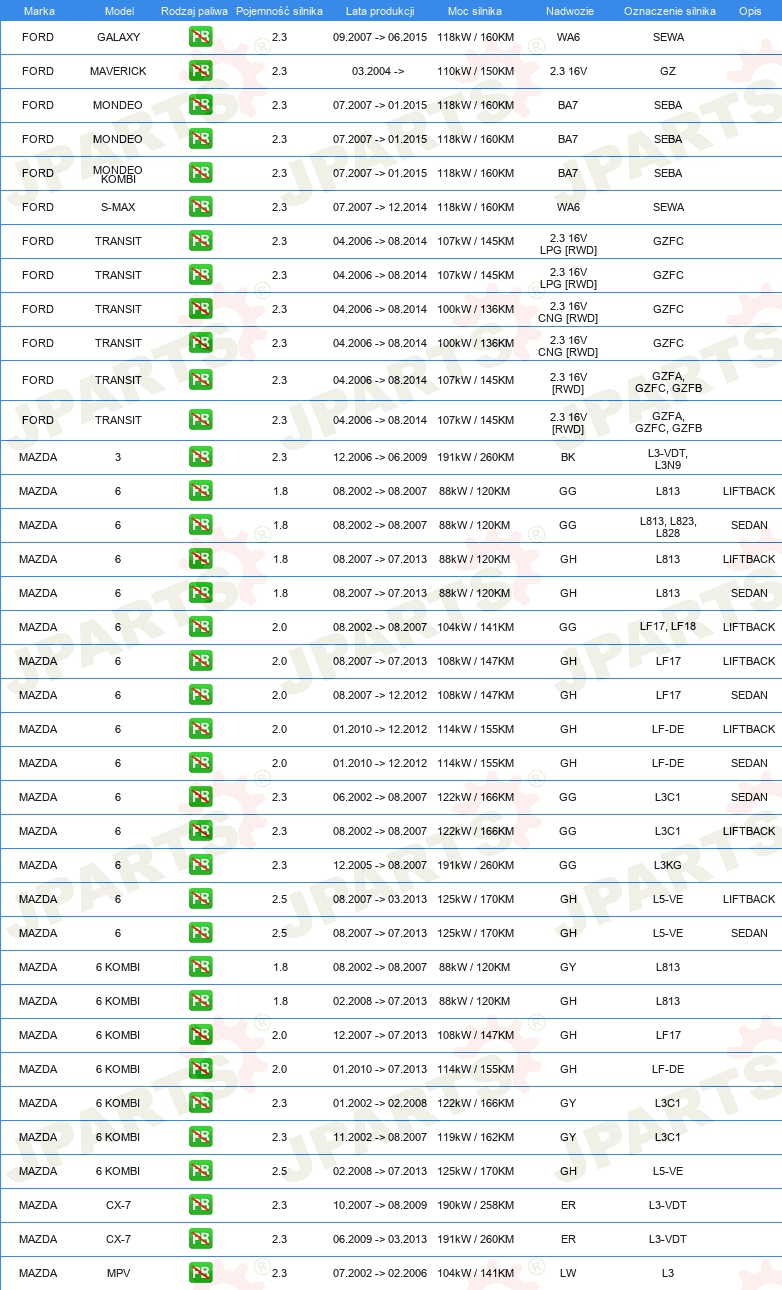Click the LW body cell
This screenshot has height=1290, width=782.
pyautogui.click(x=568, y=1273)
